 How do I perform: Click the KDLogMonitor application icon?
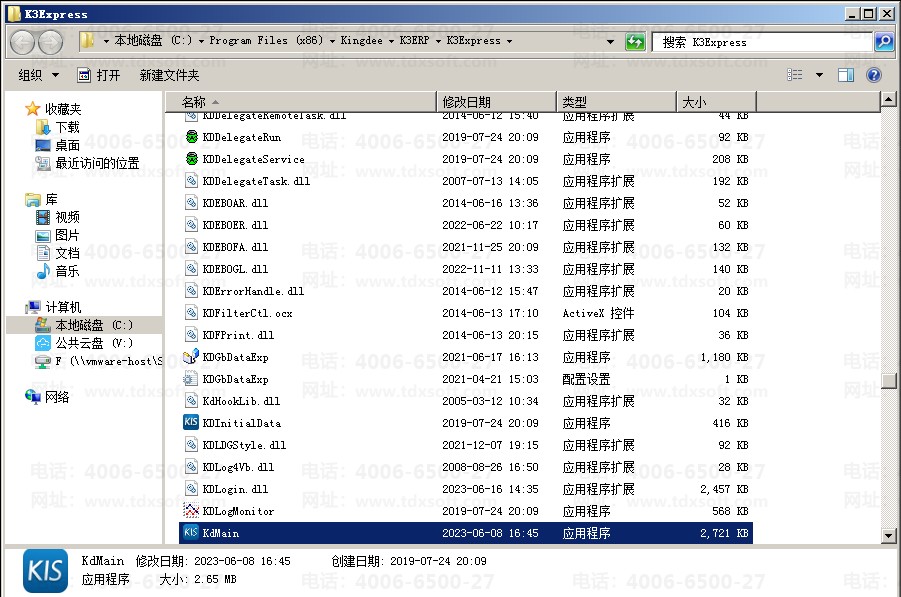(191, 511)
